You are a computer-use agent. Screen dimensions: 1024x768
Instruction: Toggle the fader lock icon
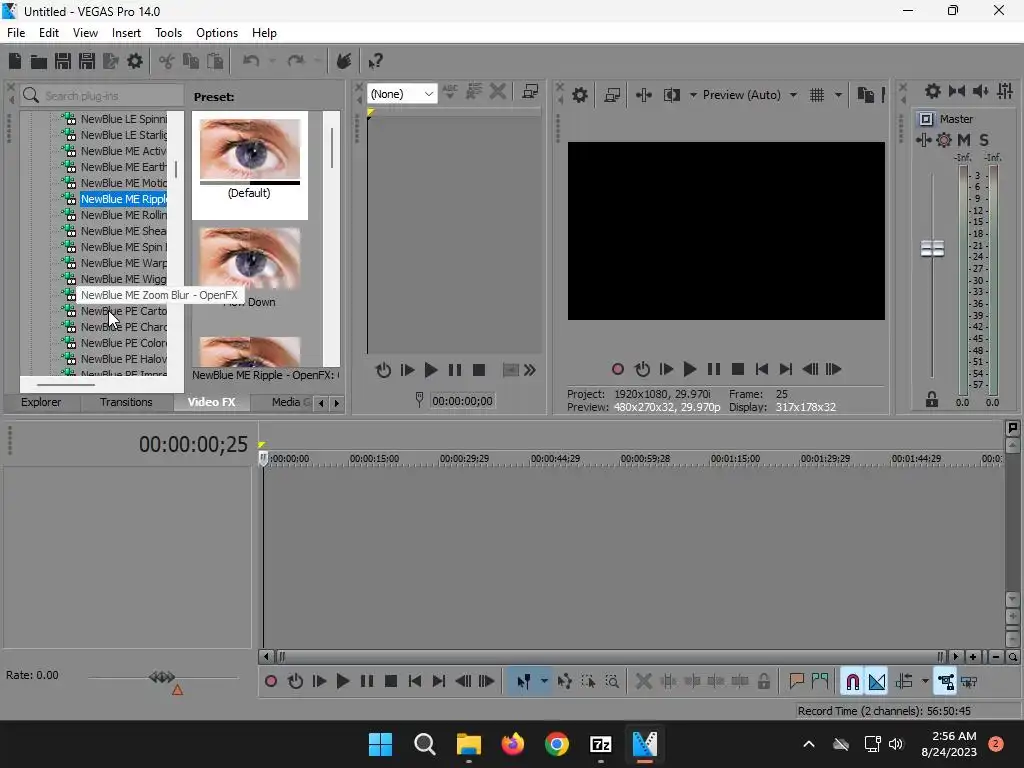click(932, 400)
